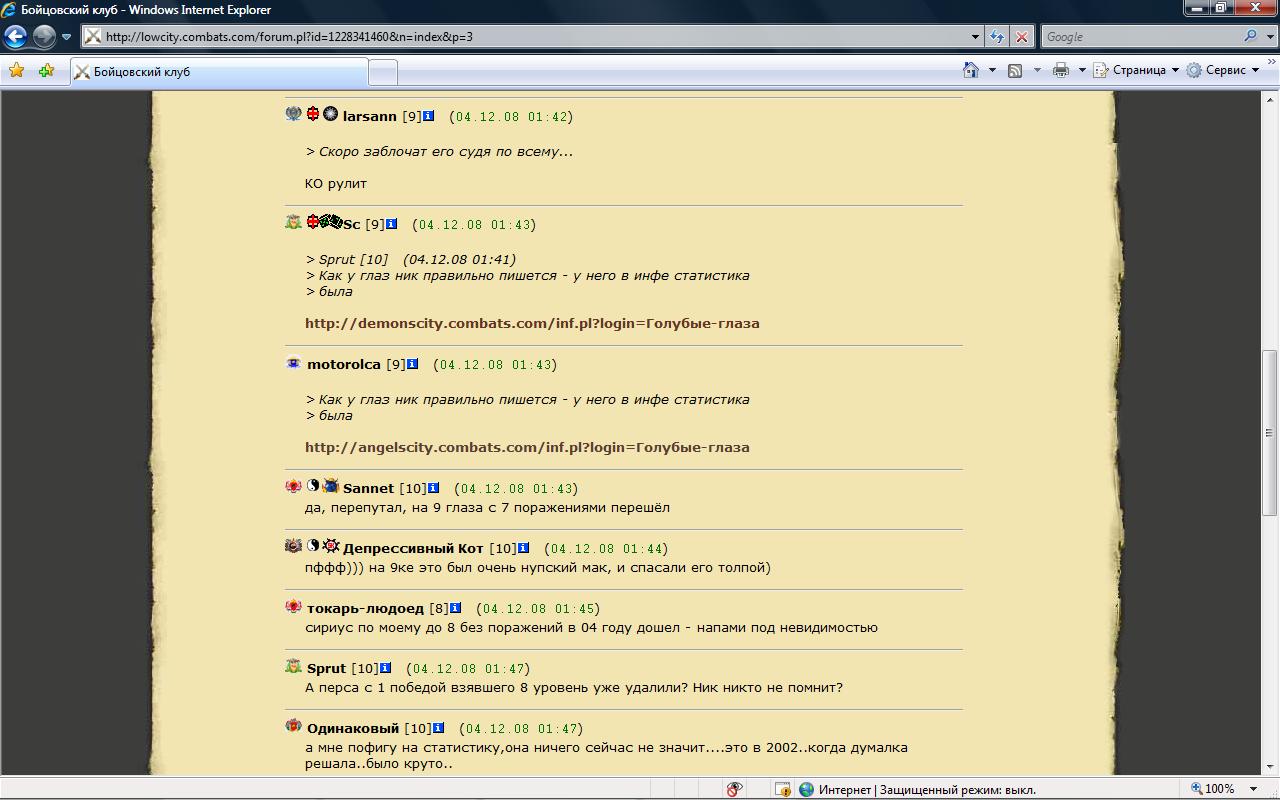Click username Депрессивный Кот
Viewport: 1280px width, 800px height.
coord(413,548)
